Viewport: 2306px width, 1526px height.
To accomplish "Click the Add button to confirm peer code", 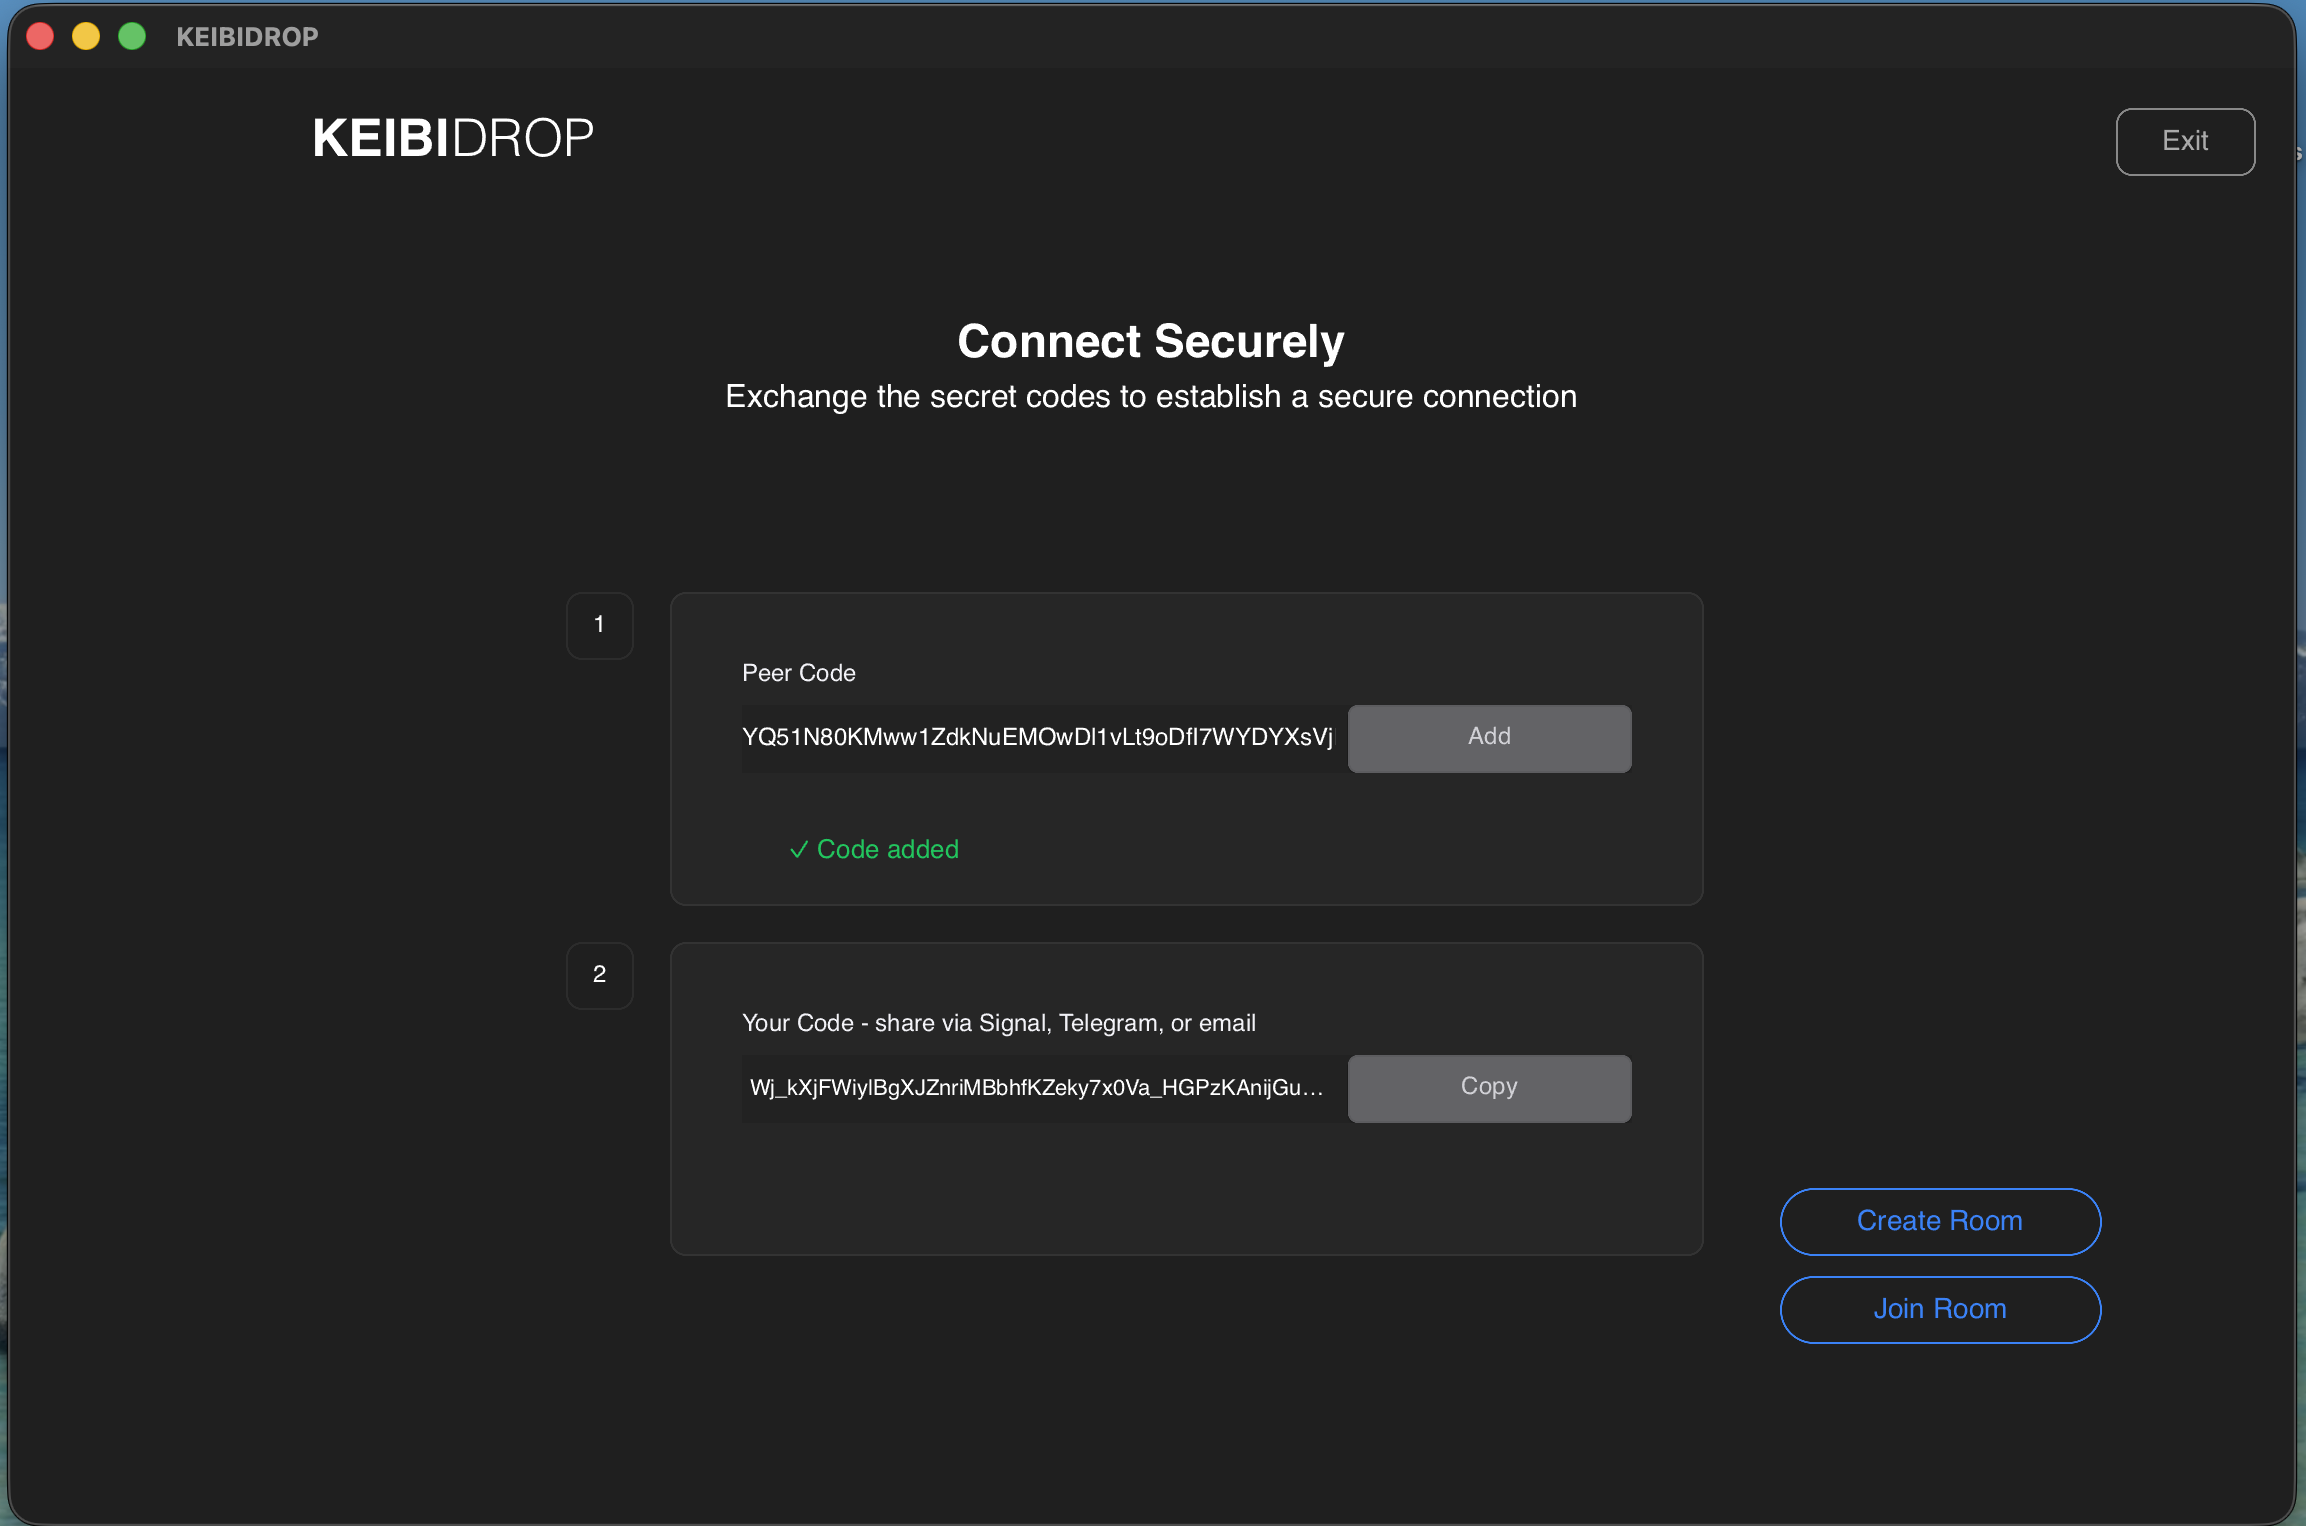I will (x=1489, y=738).
